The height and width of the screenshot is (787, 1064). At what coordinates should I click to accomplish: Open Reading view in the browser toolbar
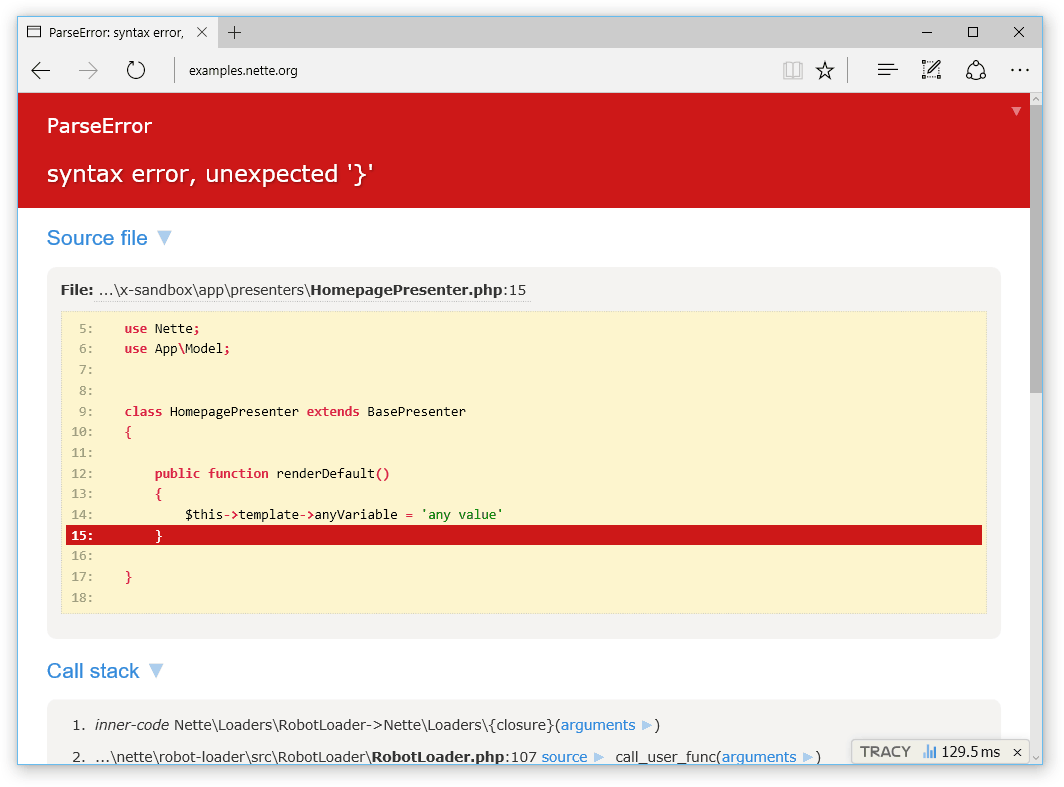click(792, 70)
